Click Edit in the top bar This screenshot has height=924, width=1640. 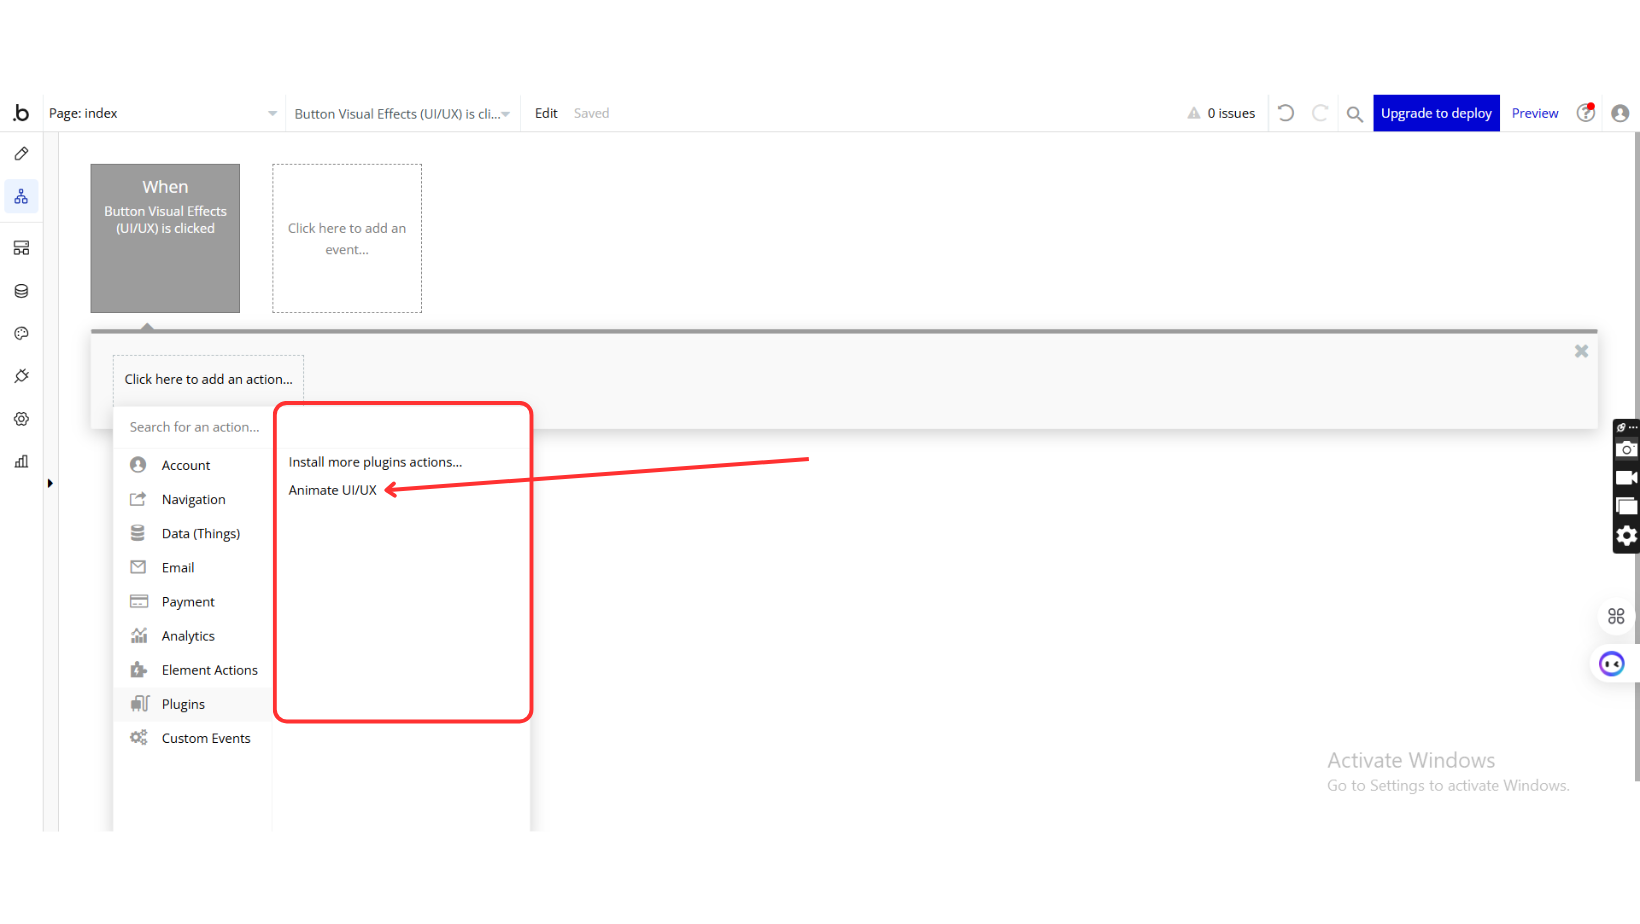pyautogui.click(x=546, y=113)
